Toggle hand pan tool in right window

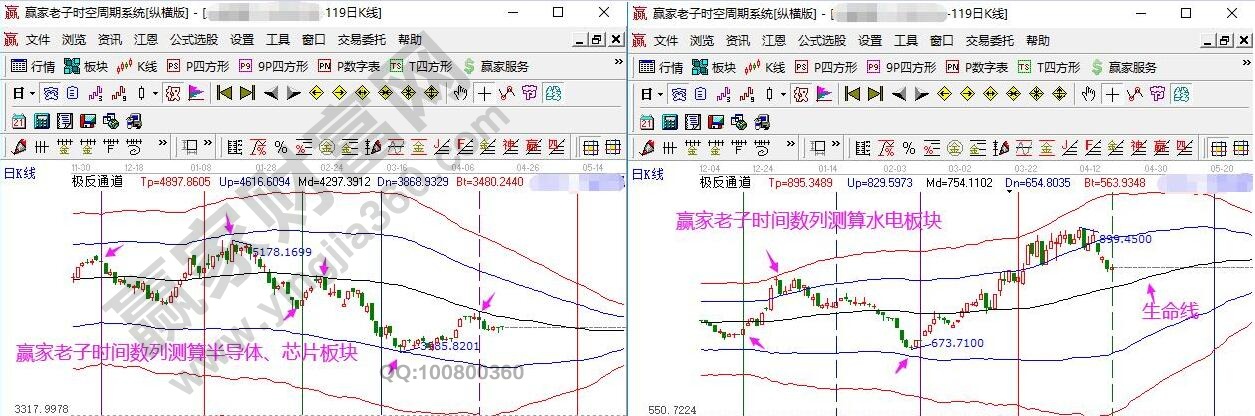pyautogui.click(x=1088, y=94)
